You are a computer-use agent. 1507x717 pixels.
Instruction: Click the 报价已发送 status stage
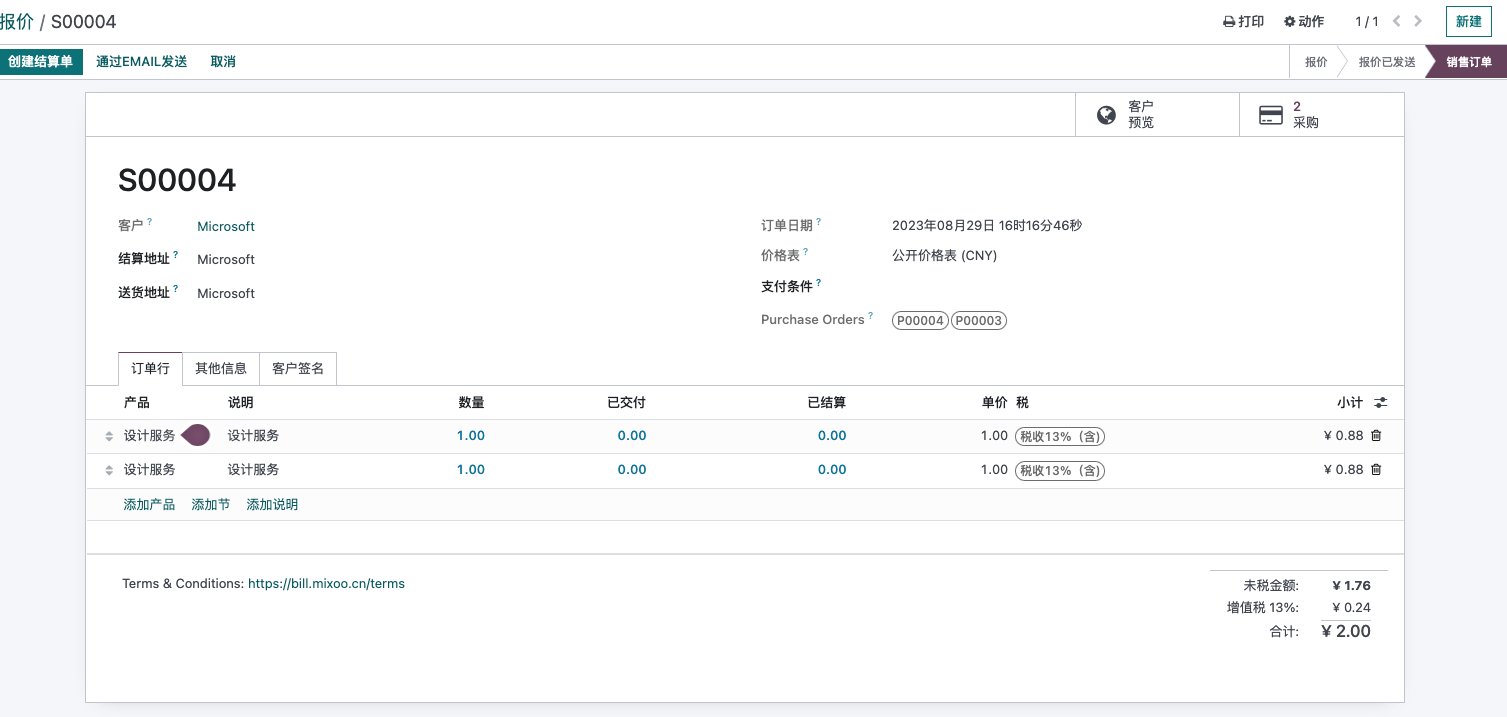pyautogui.click(x=1386, y=62)
